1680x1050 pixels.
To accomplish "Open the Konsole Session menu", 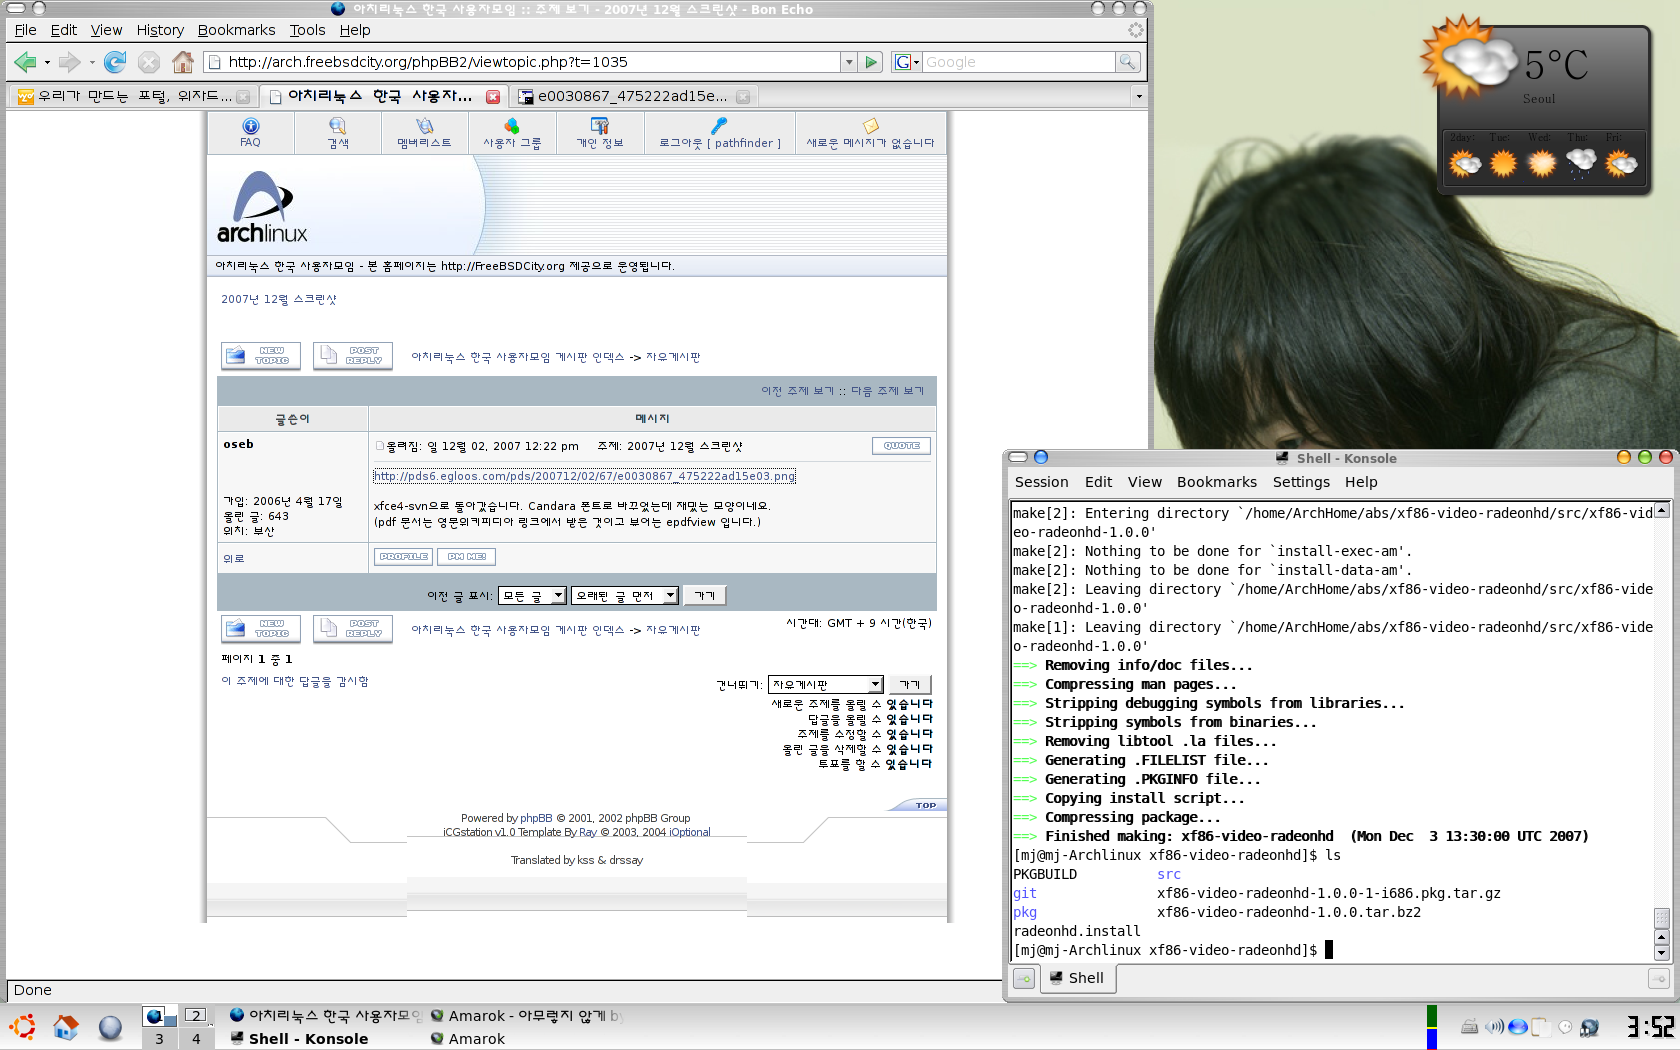I will 1041,482.
